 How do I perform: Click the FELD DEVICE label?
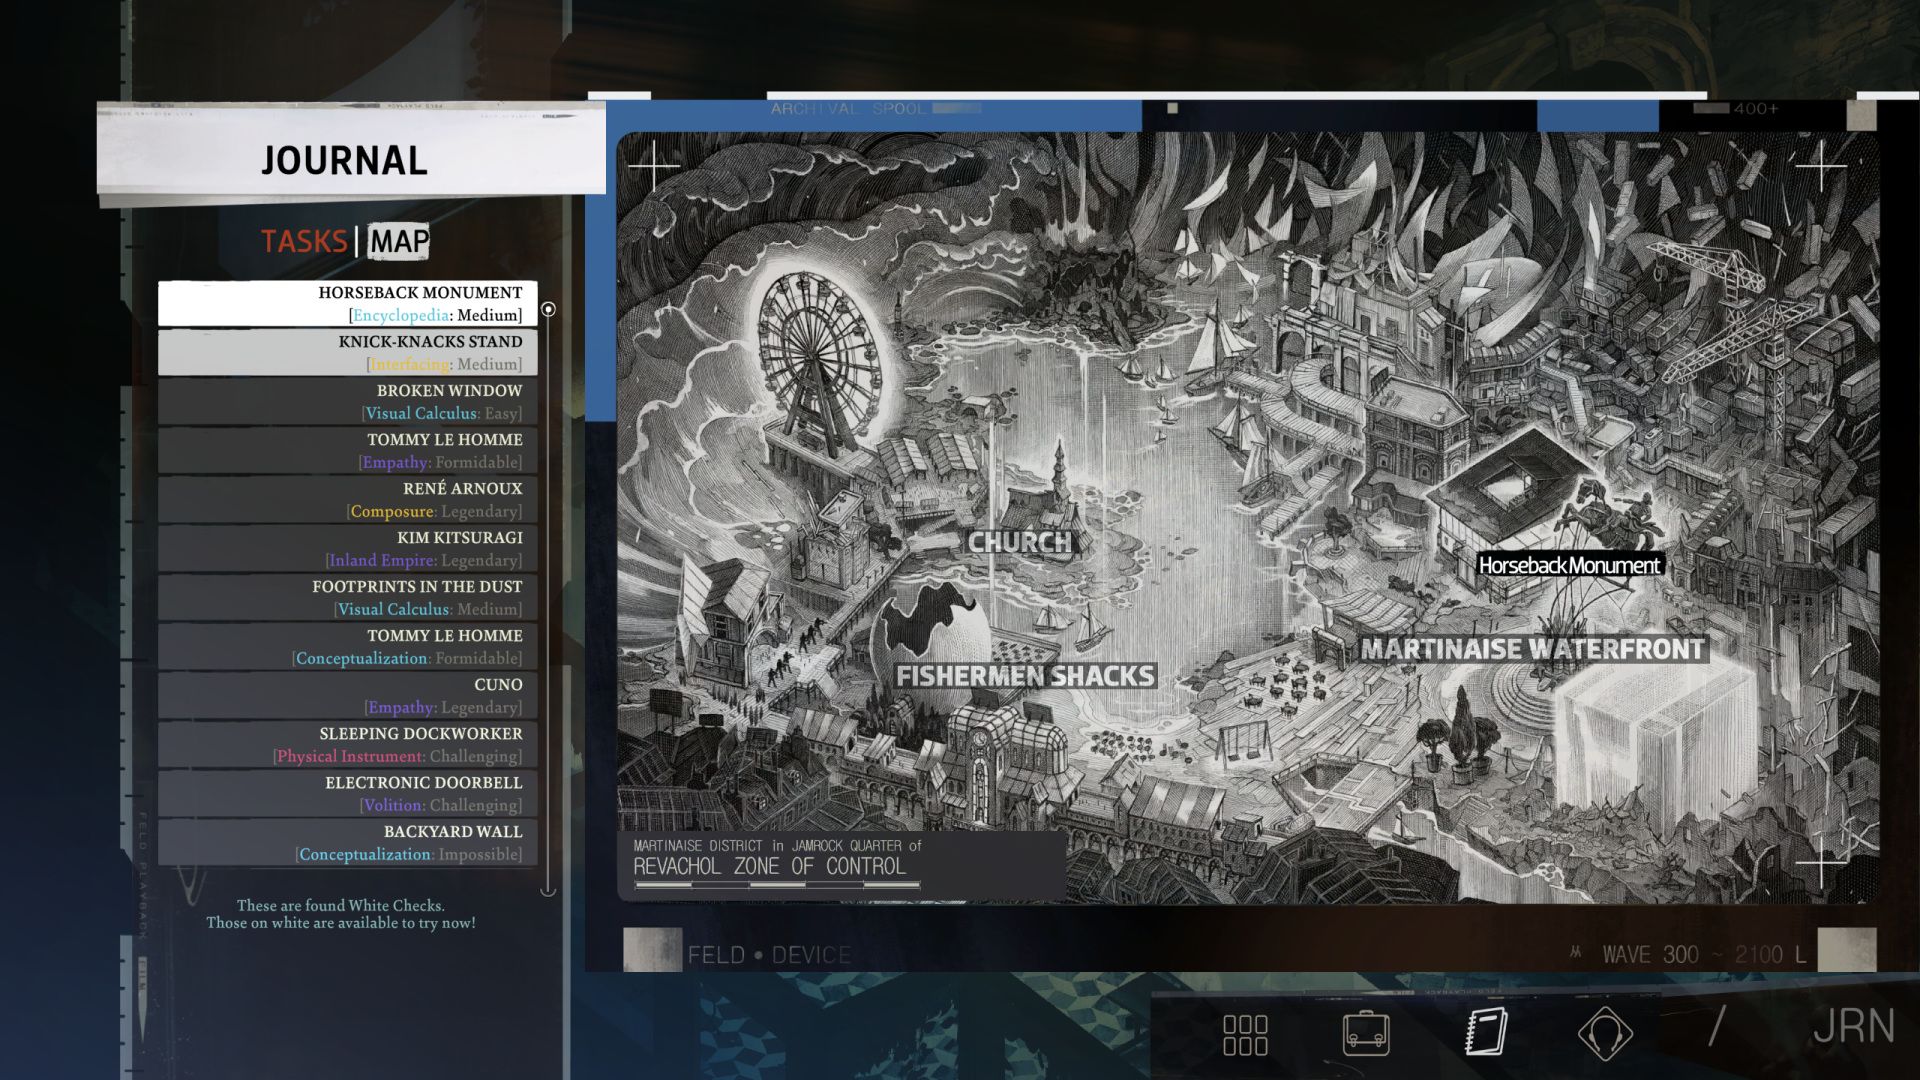click(x=769, y=955)
